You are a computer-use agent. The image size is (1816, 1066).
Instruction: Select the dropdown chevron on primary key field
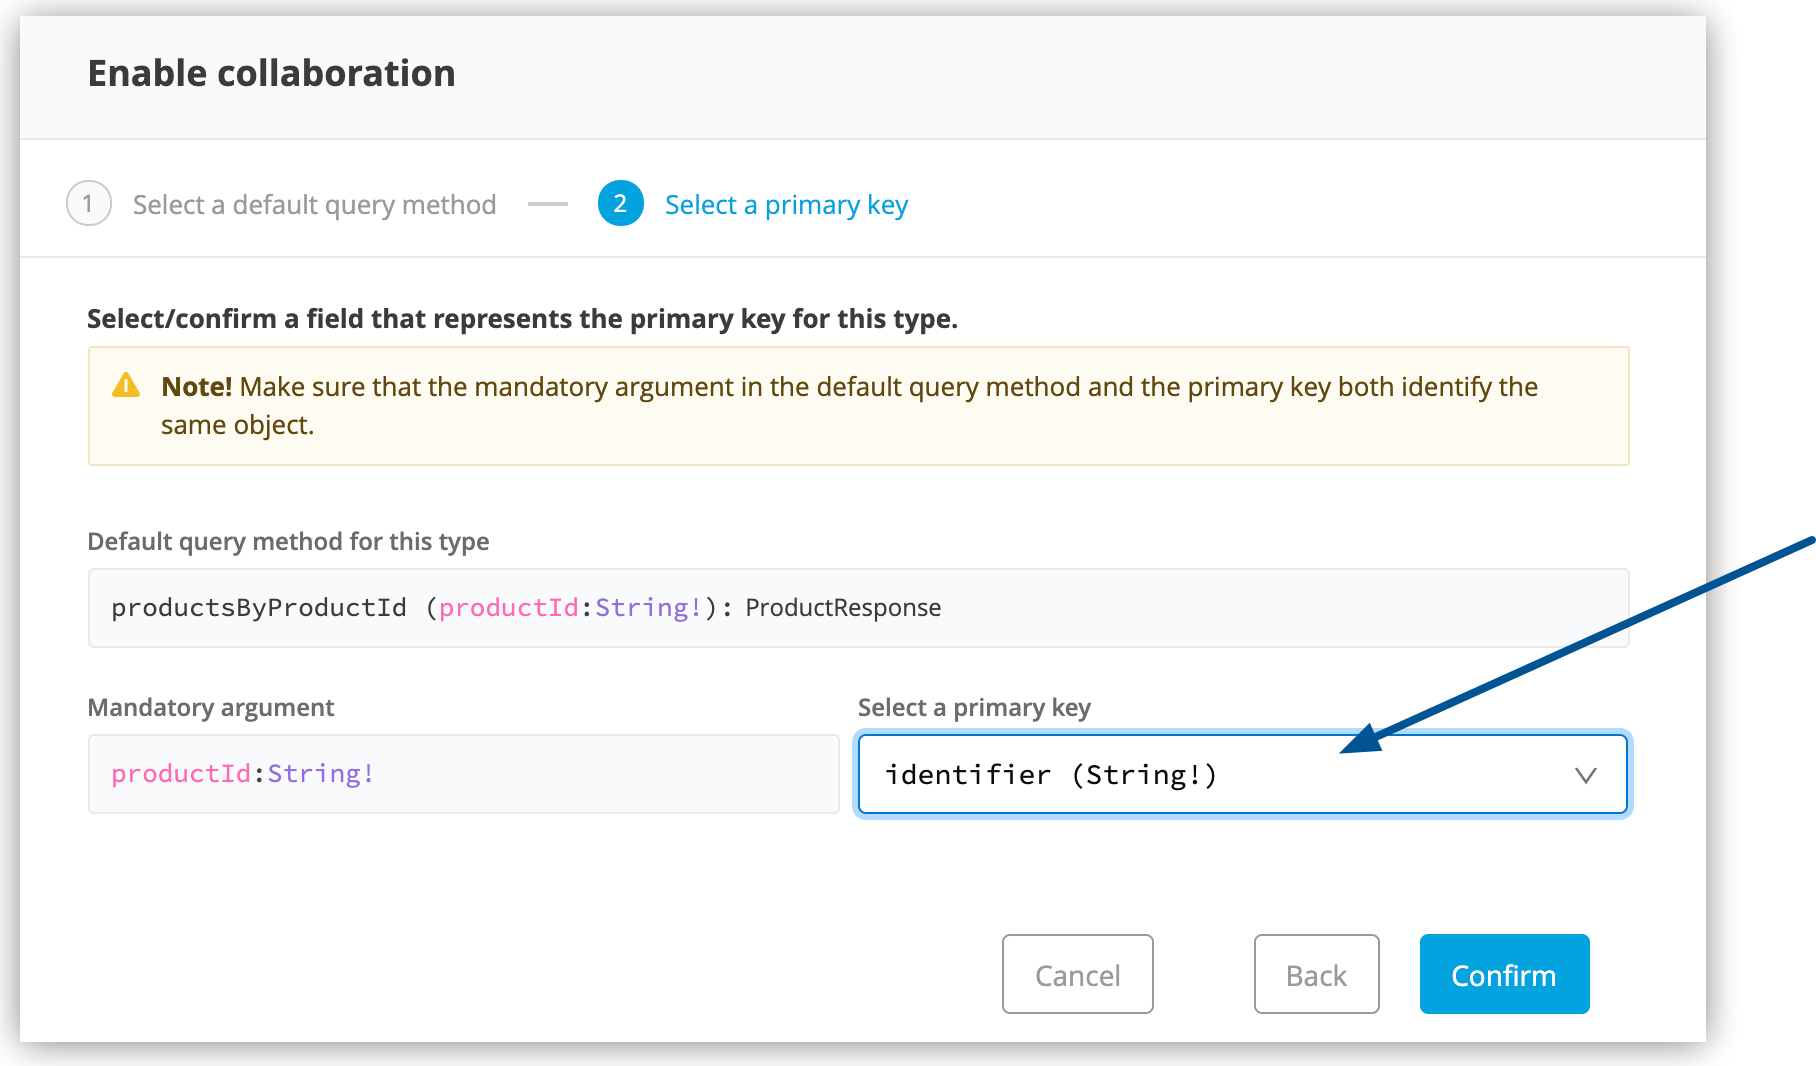[x=1583, y=774]
